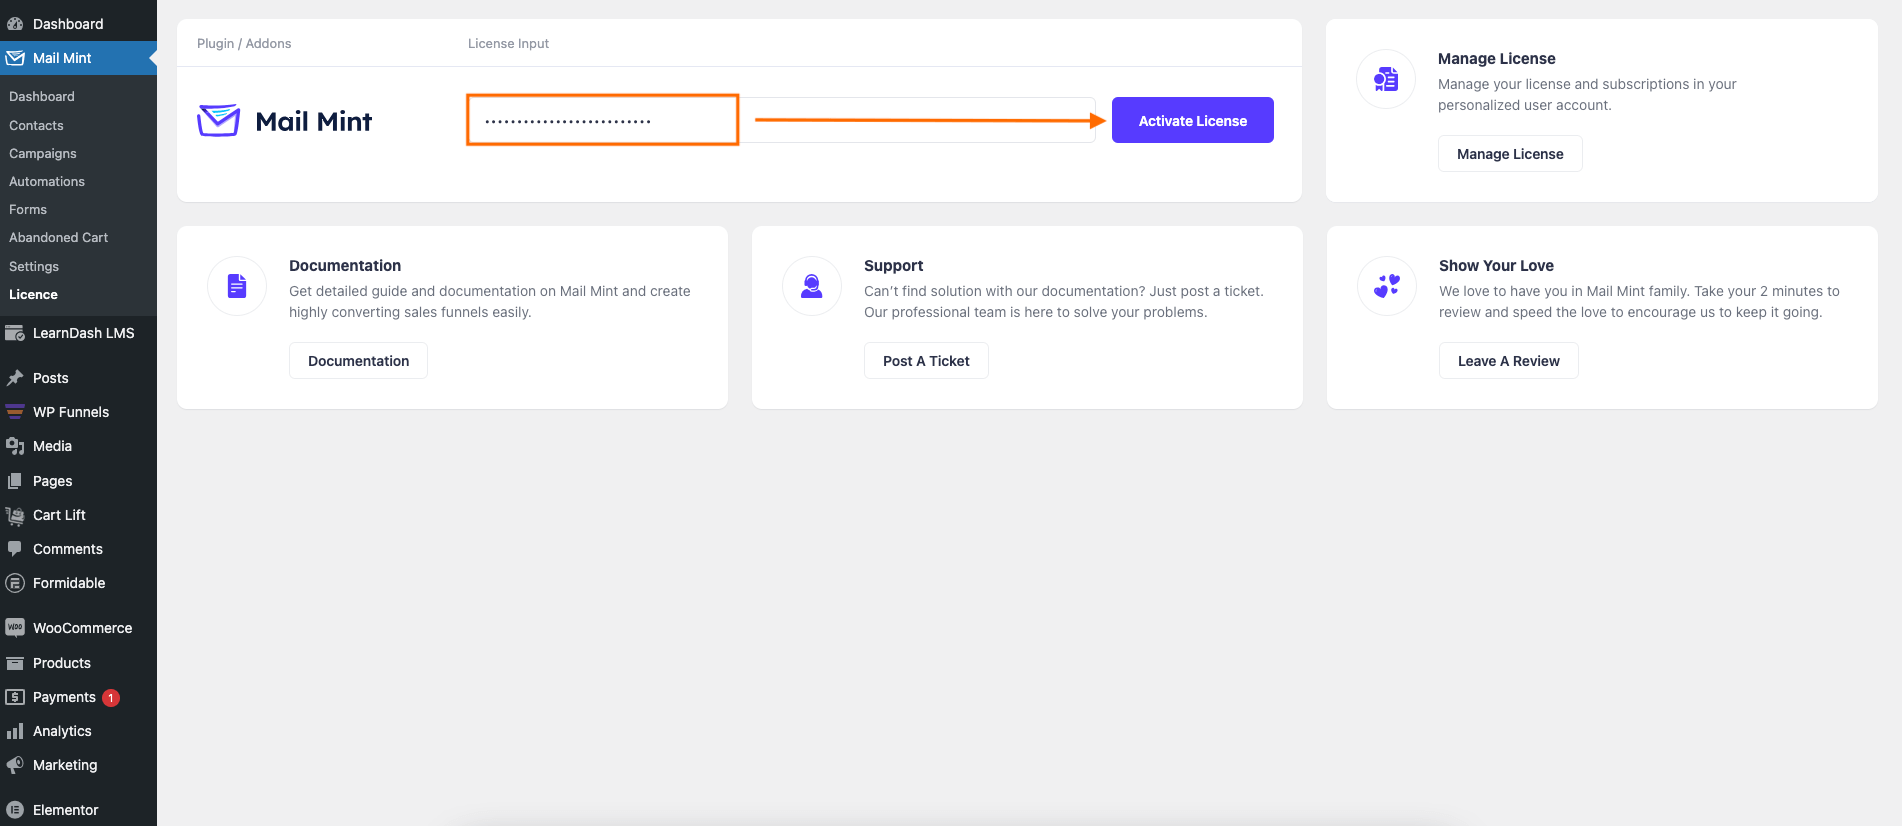Click the Payments notification badge
This screenshot has width=1902, height=826.
pos(111,698)
